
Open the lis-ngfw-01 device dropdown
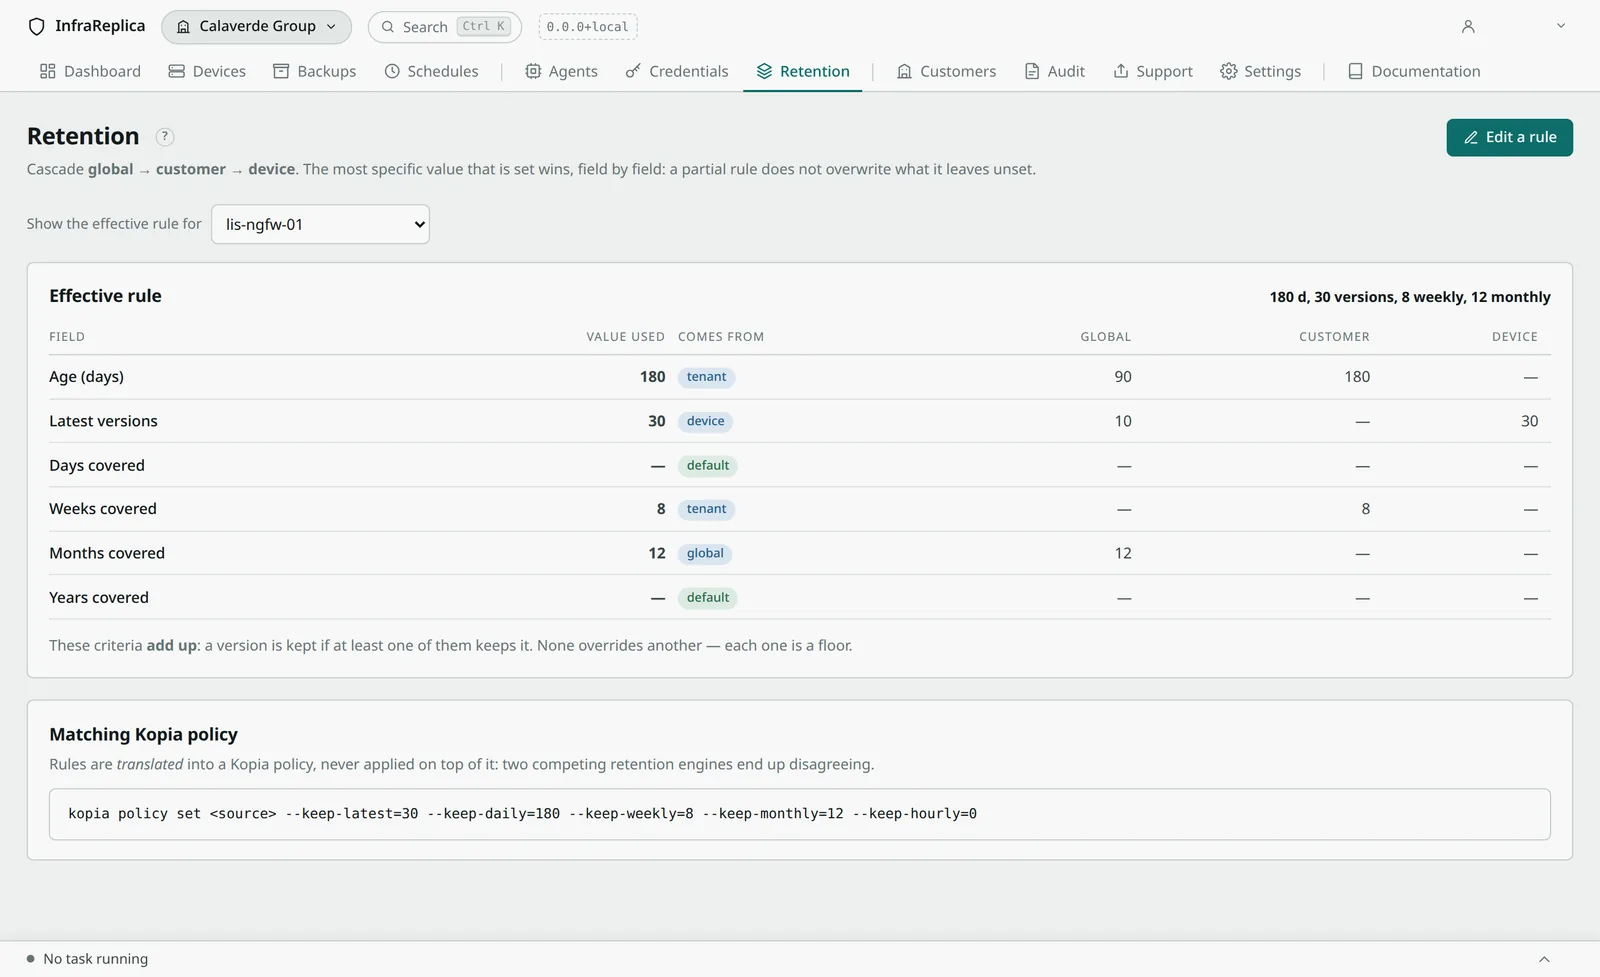pos(320,224)
